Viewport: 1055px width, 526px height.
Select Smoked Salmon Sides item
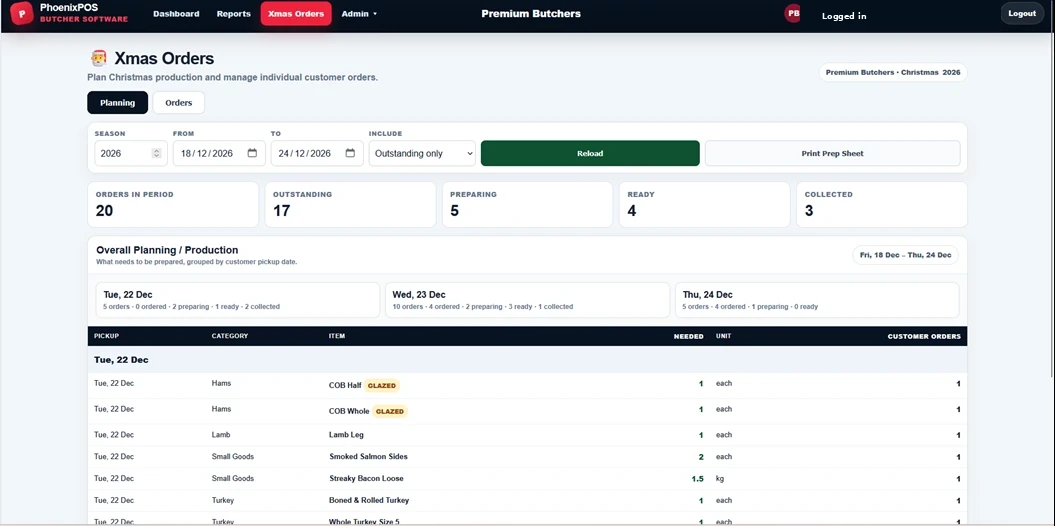click(x=368, y=457)
